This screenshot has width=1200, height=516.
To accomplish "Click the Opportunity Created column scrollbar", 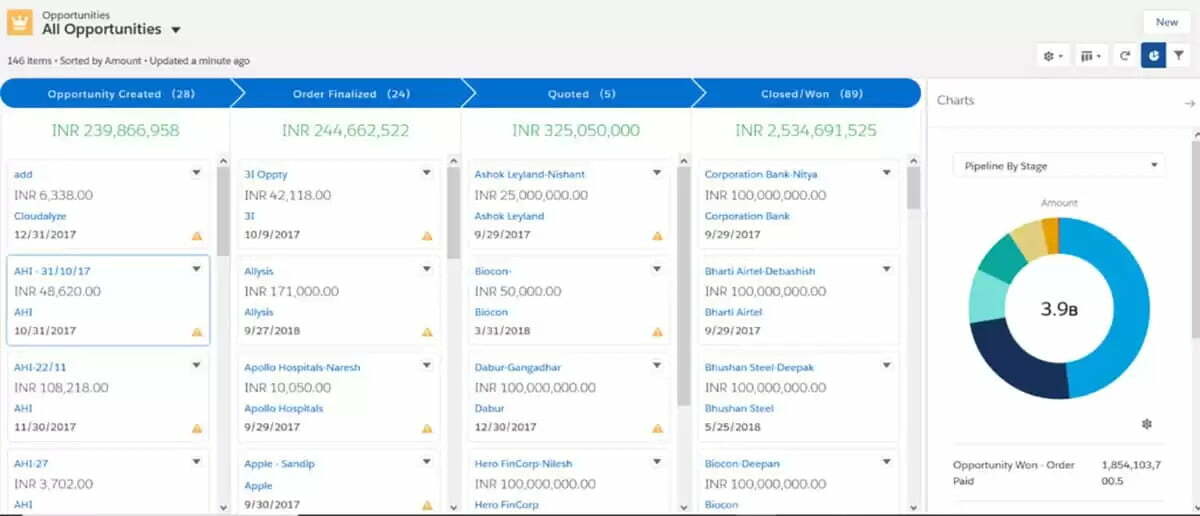I will pos(223,200).
